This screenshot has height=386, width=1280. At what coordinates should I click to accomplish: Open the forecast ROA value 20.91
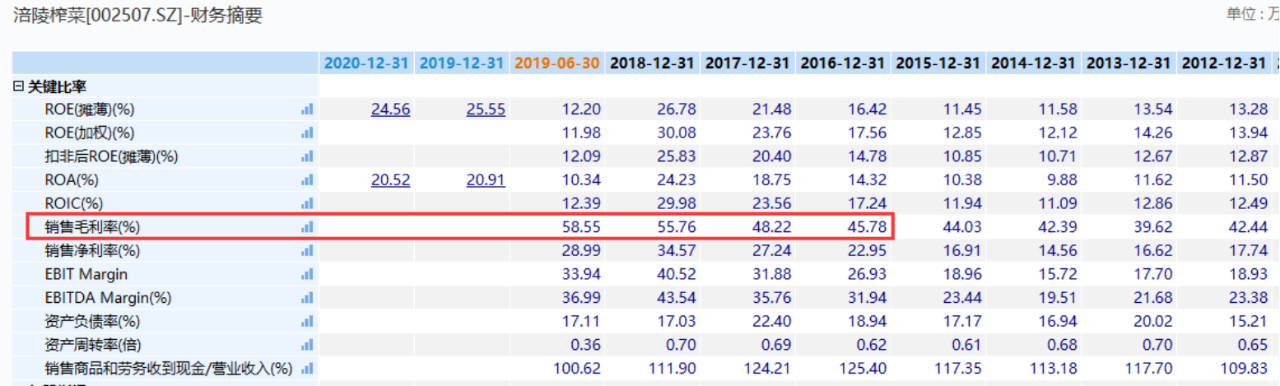(x=486, y=180)
